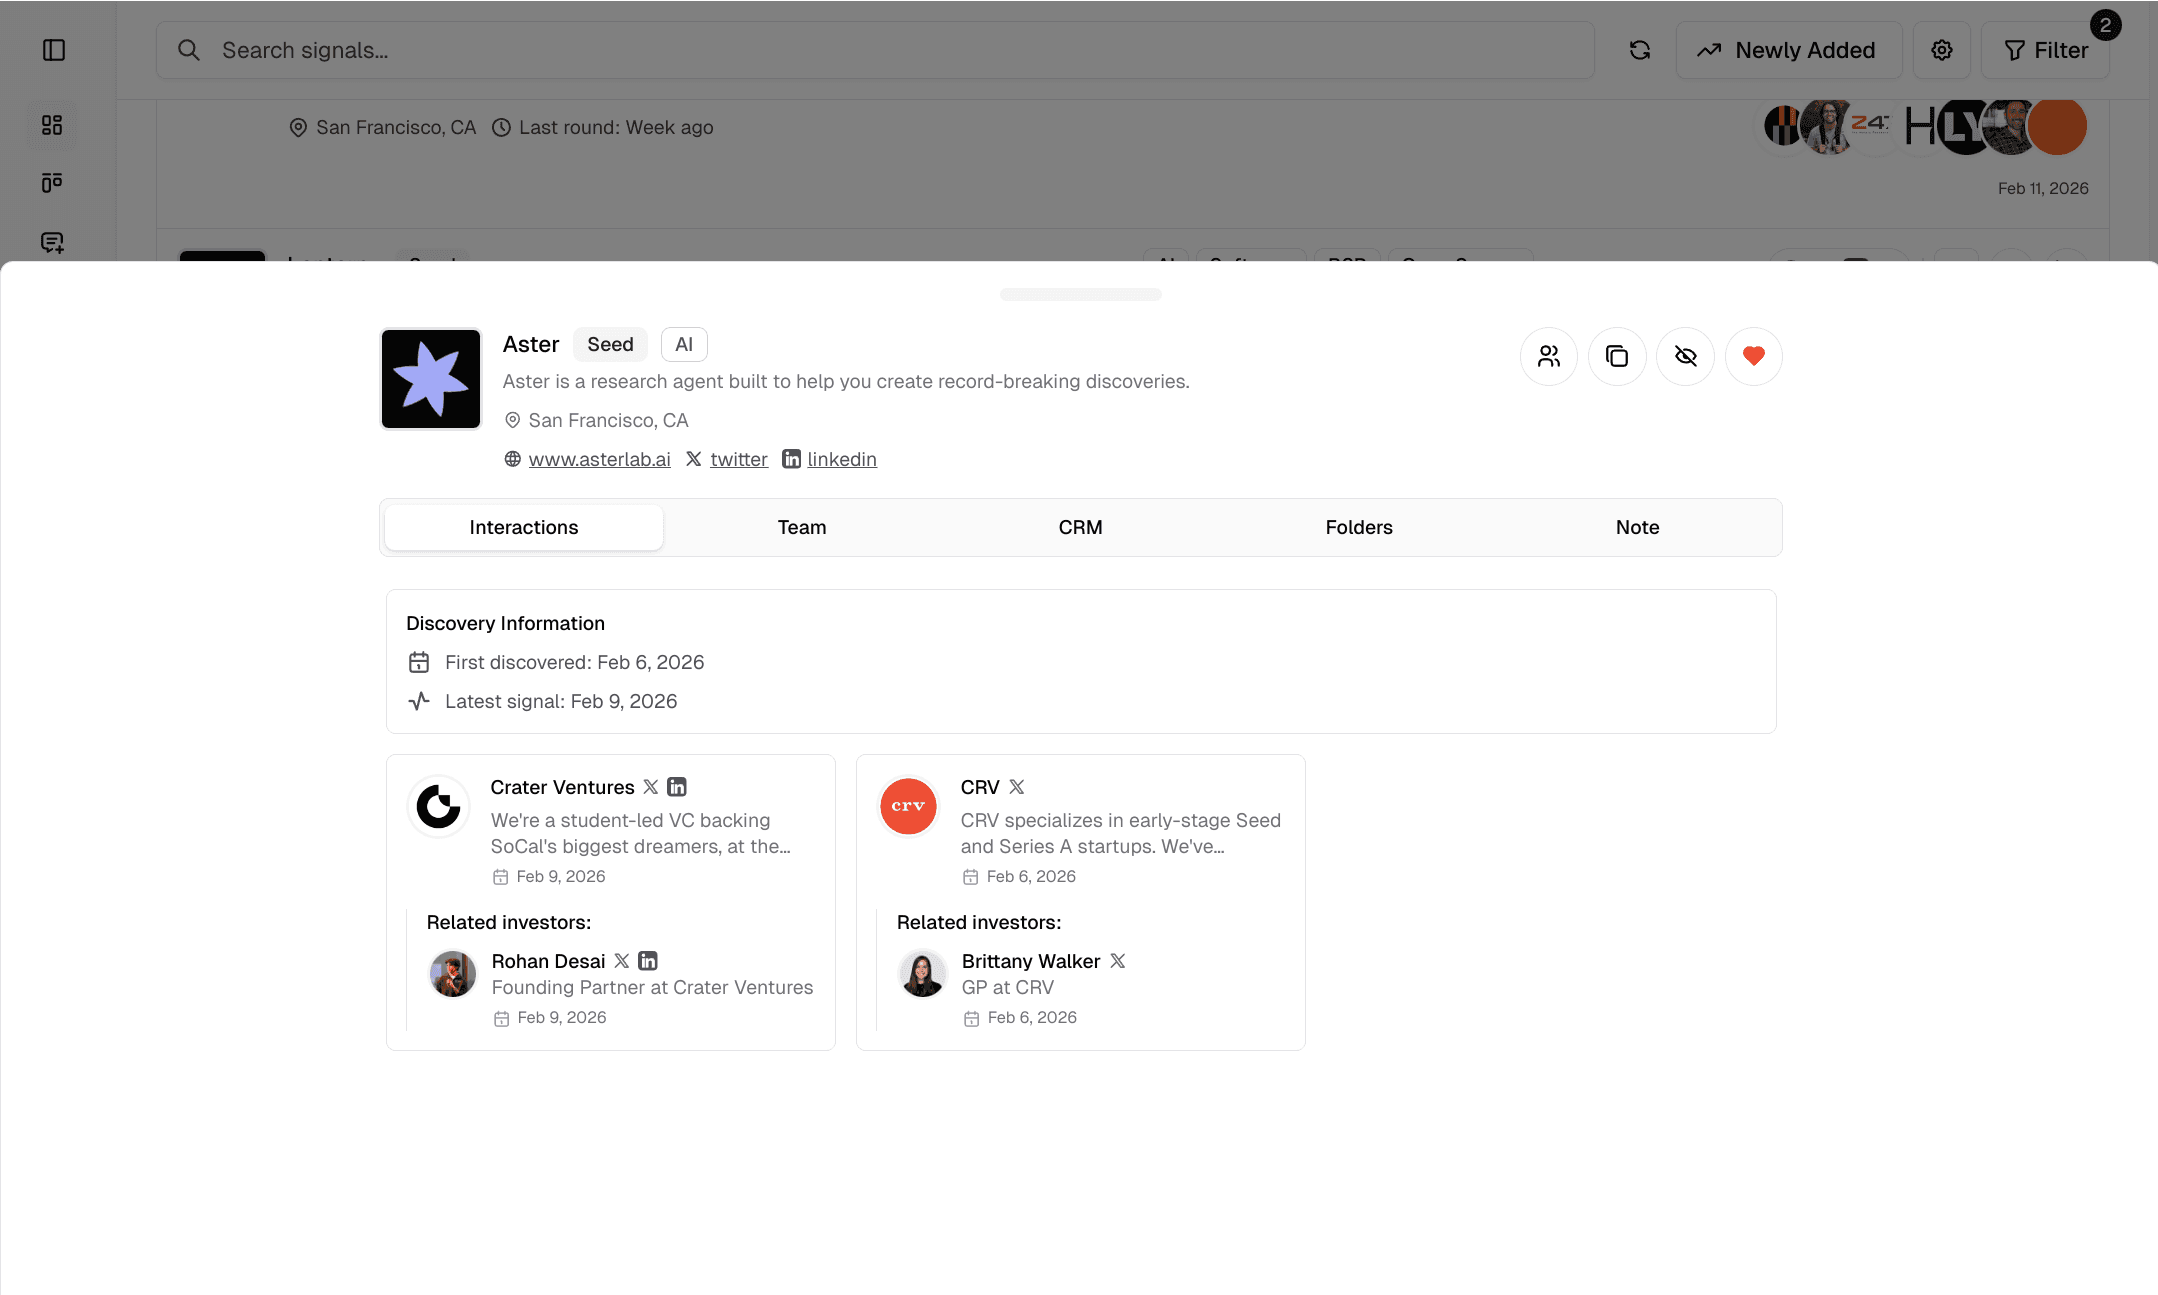Open the settings gear button
2158x1295 pixels.
(1942, 50)
